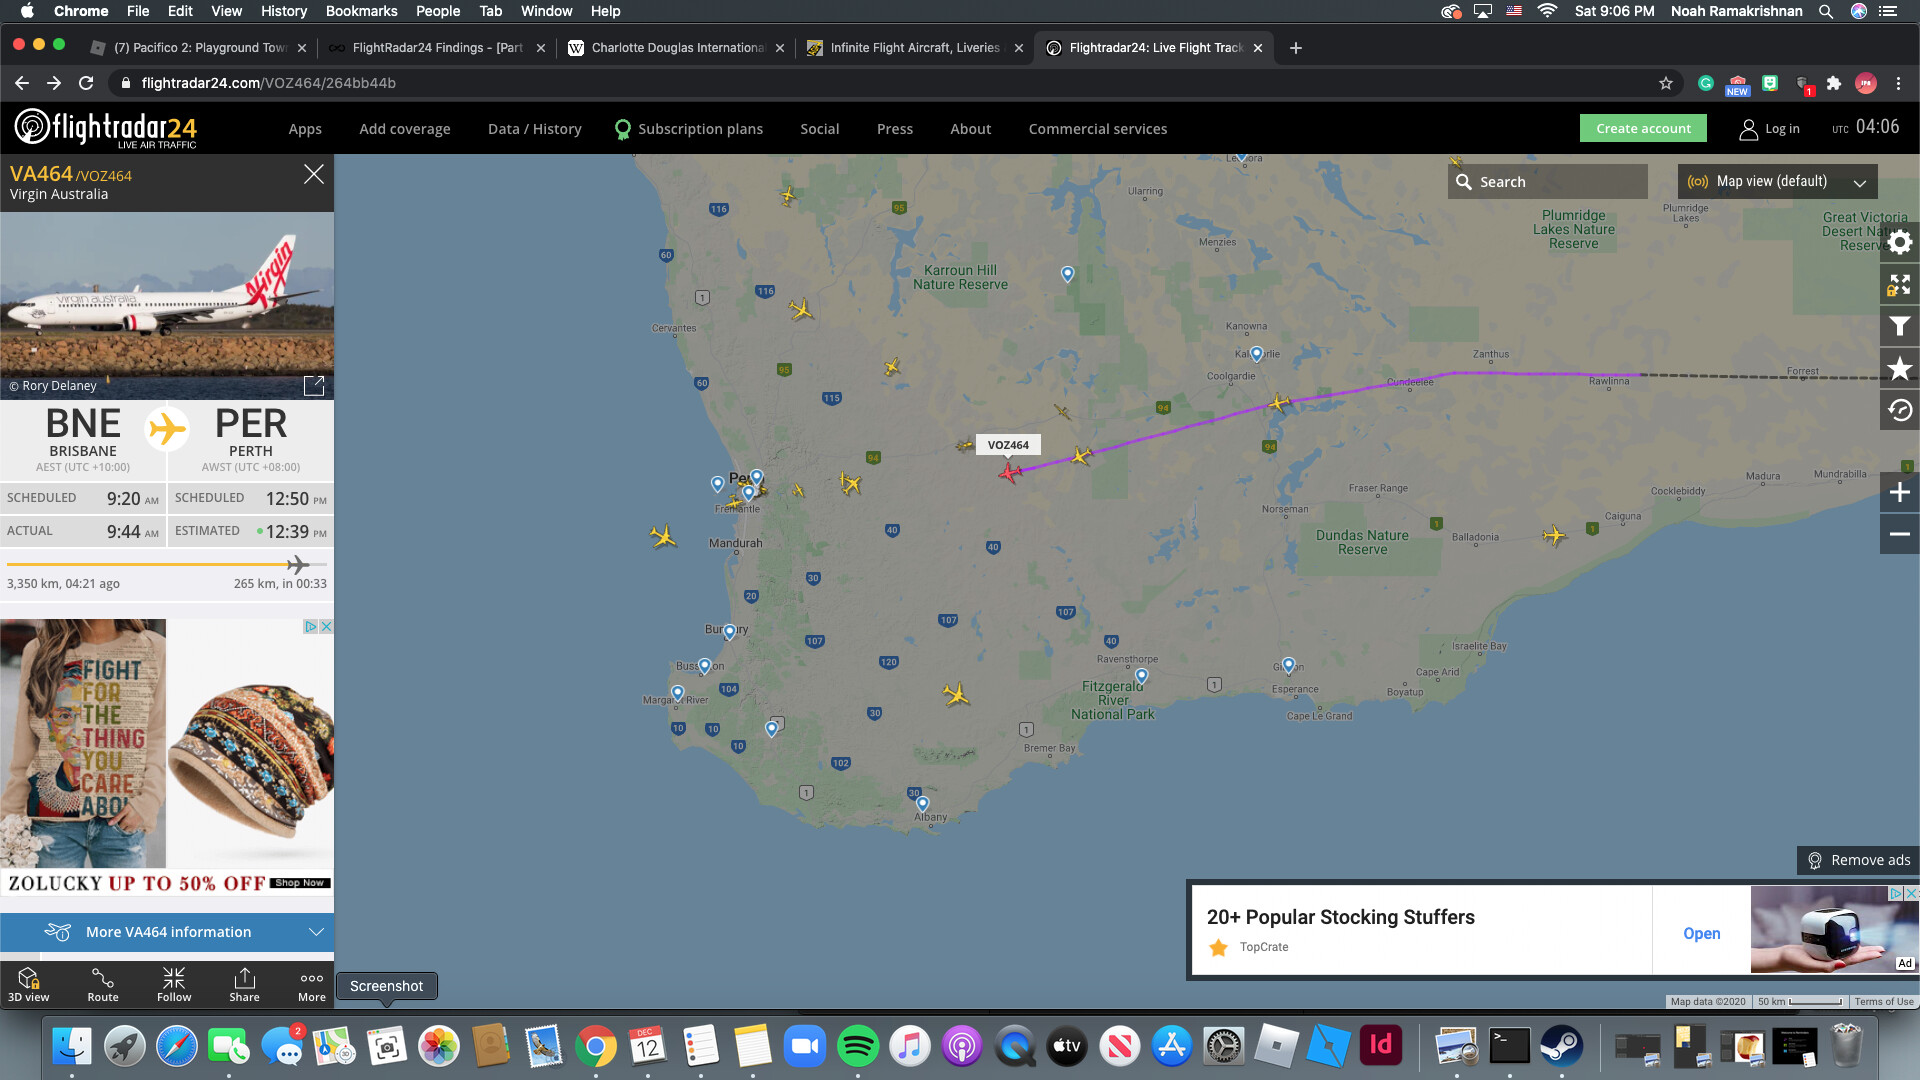
Task: Open More options in flight toolbar
Action: pos(312,984)
